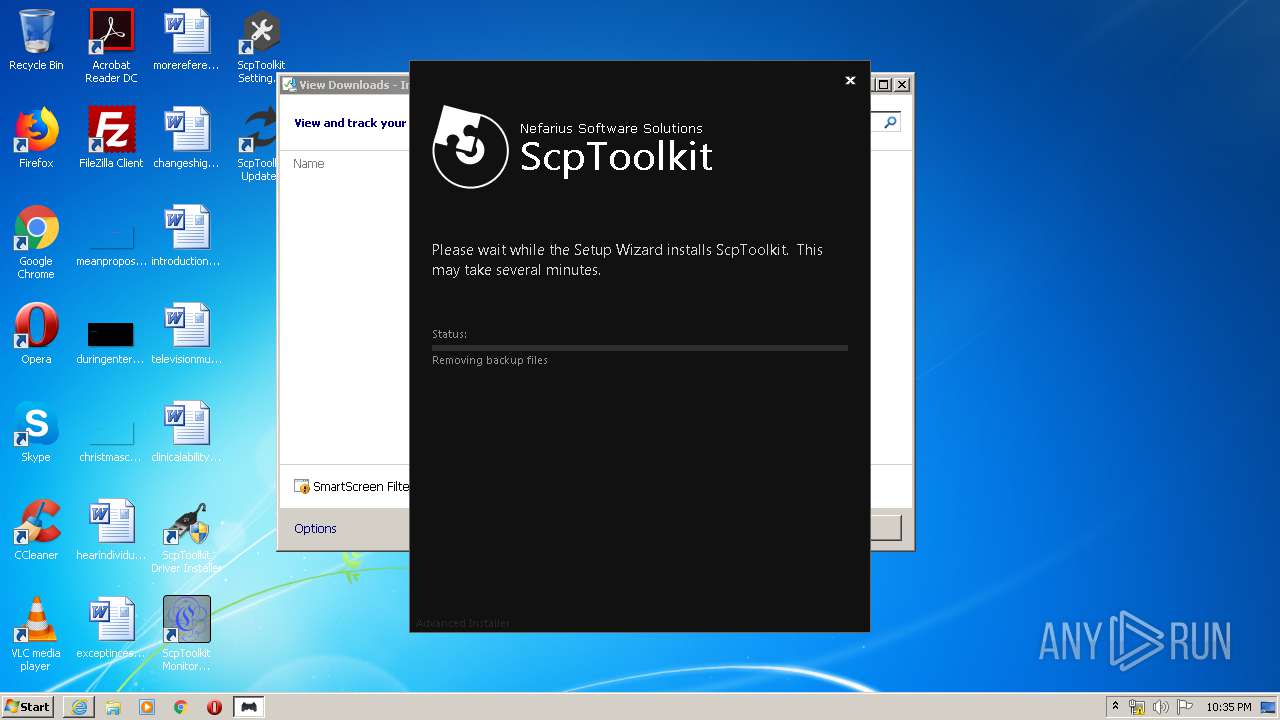Open Action Center flag tray icon
This screenshot has width=1280, height=720.
coord(1185,707)
